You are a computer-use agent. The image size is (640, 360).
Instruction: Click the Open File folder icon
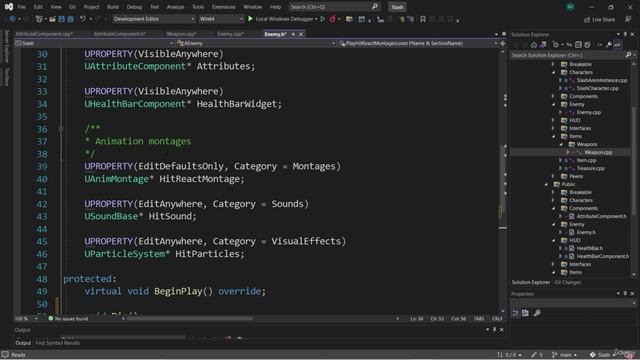tap(52, 19)
